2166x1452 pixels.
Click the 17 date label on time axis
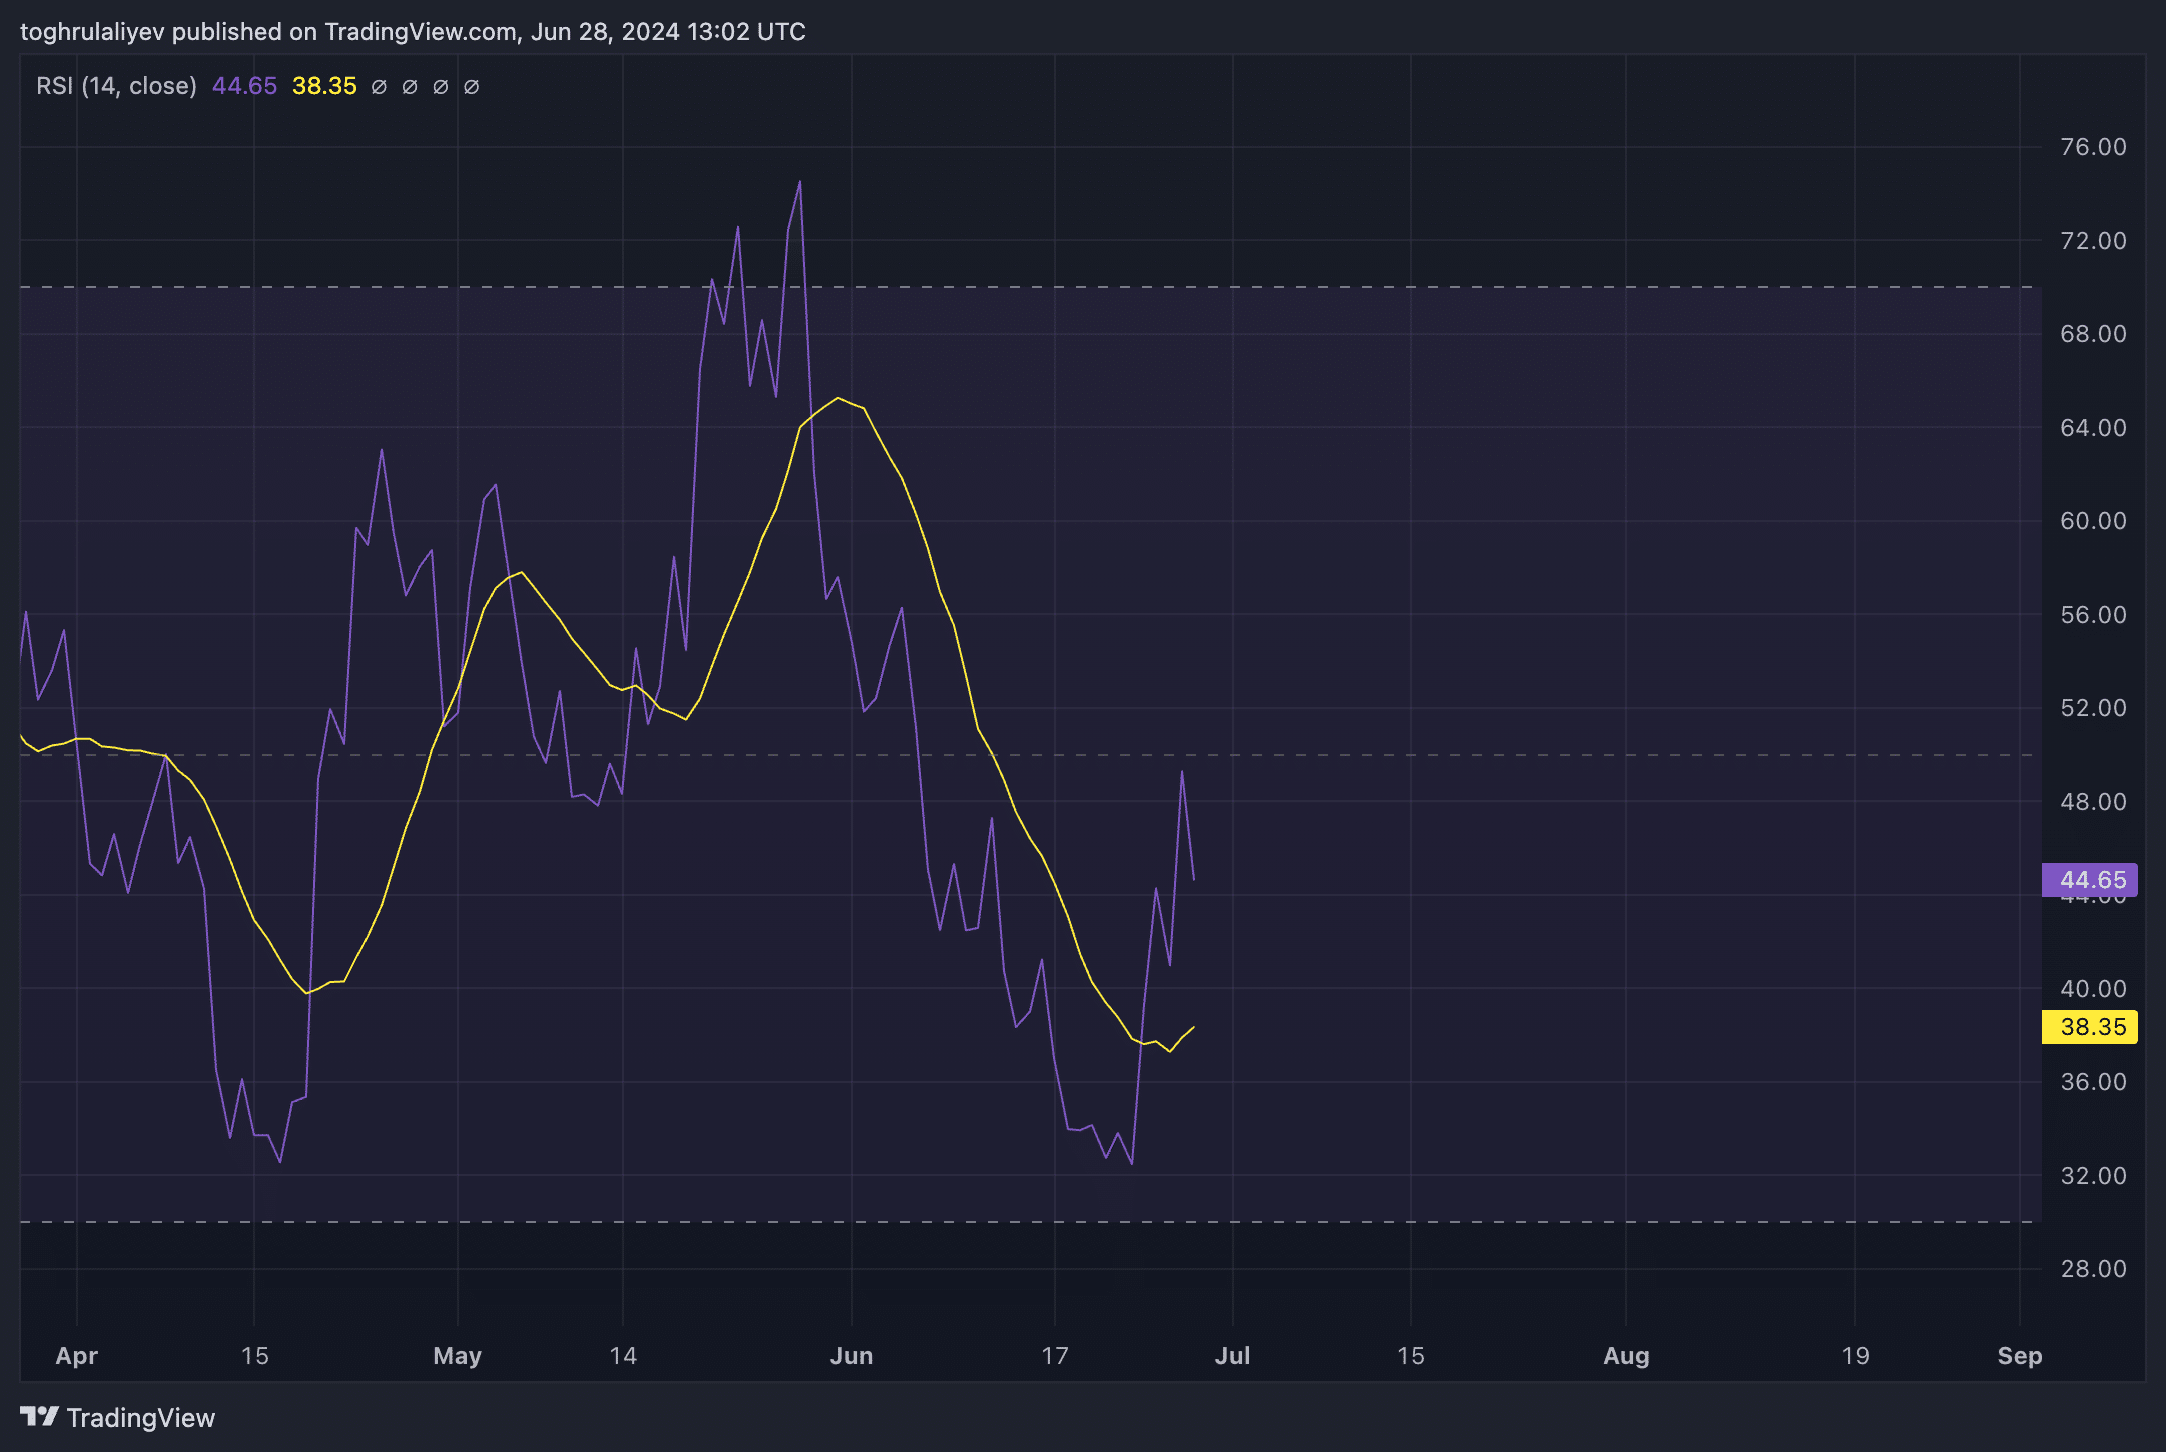point(1055,1356)
